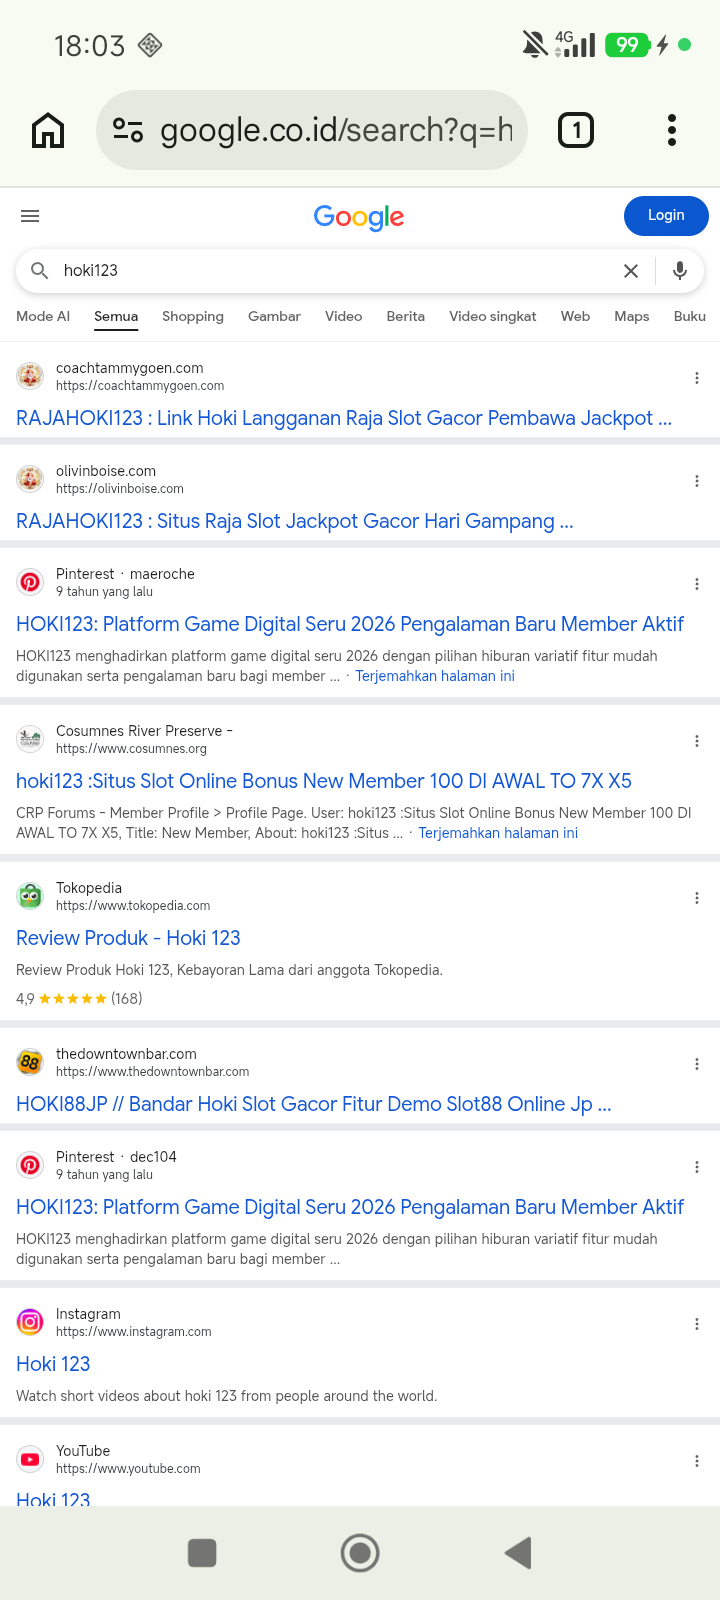Start voice search with microphone icon
Image resolution: width=720 pixels, height=1600 pixels.
click(x=680, y=271)
